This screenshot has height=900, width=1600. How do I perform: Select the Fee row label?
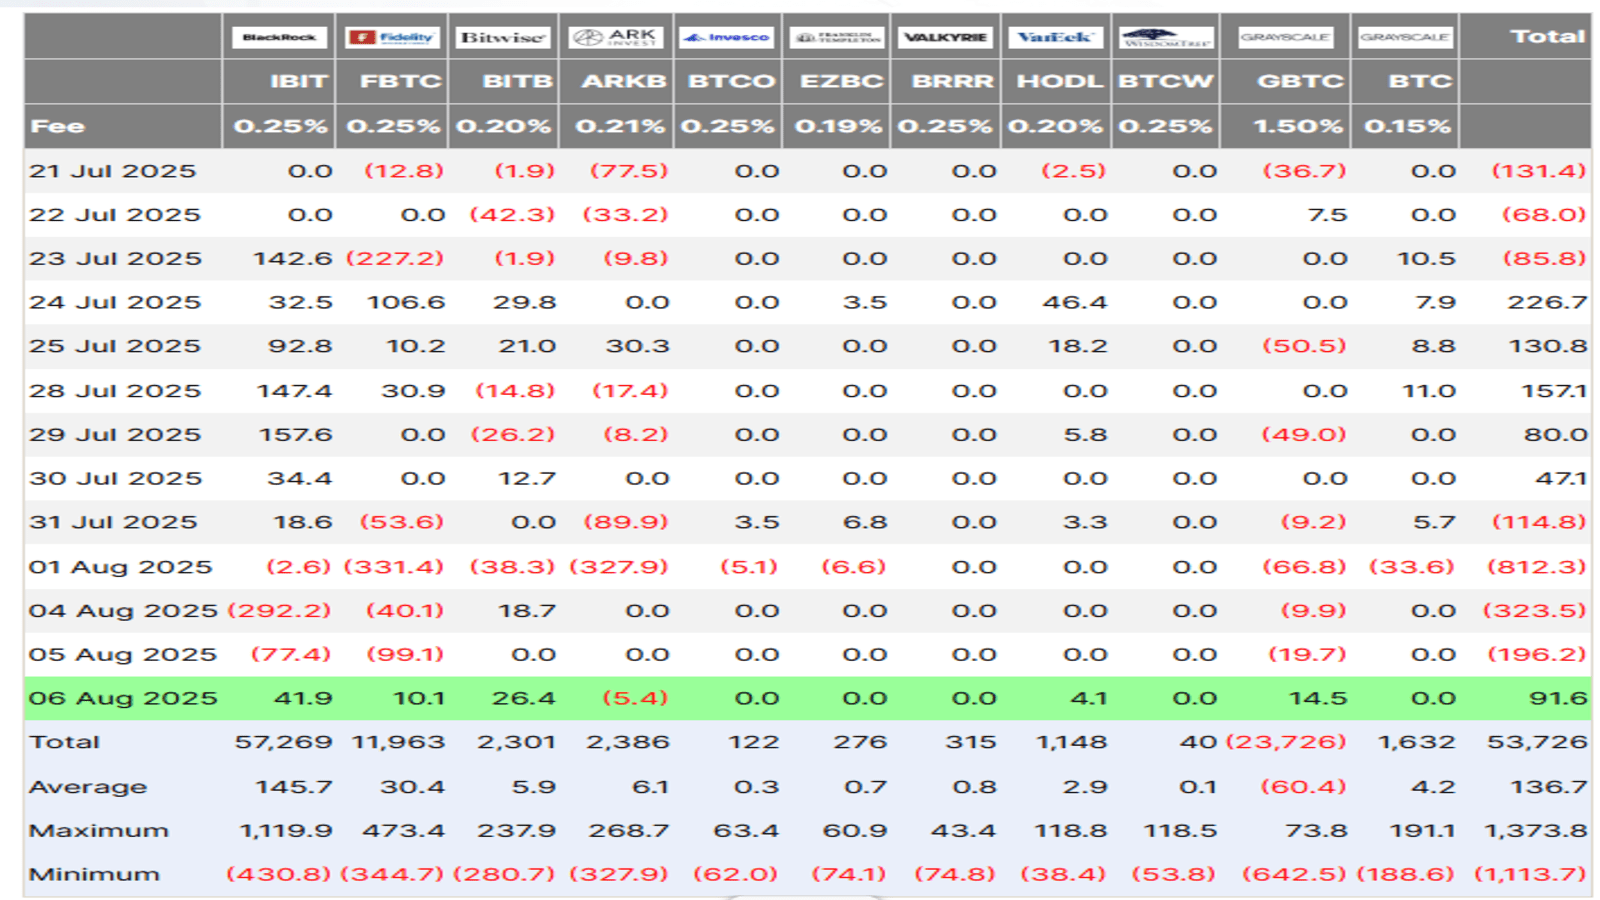click(58, 127)
